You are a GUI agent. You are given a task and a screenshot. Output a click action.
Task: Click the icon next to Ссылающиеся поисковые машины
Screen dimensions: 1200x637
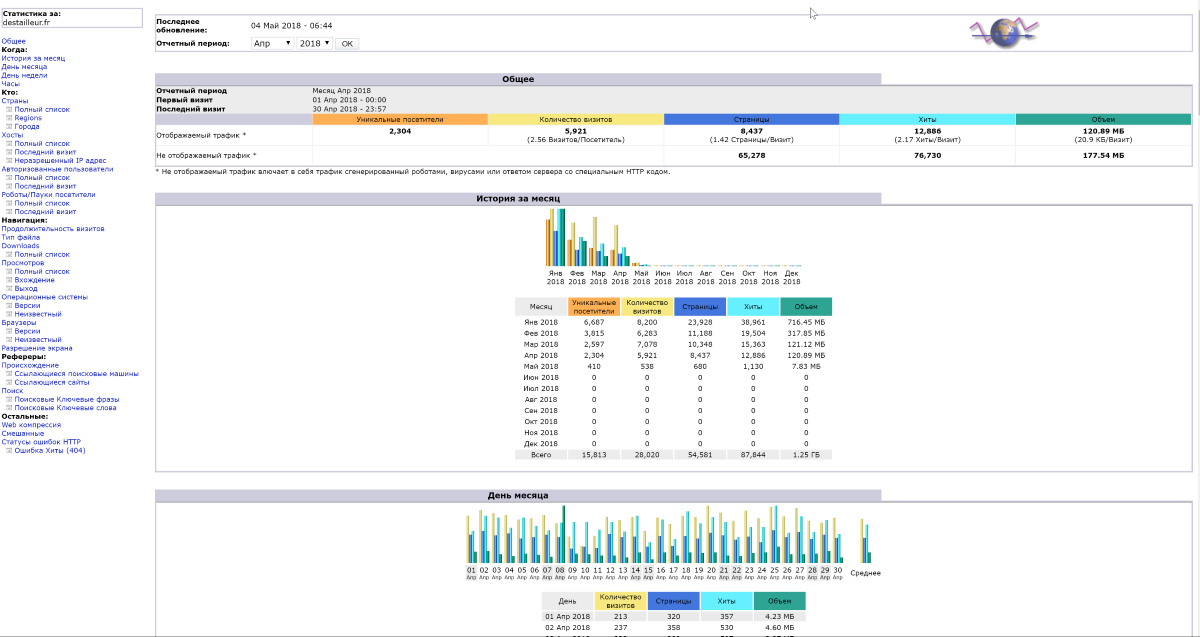9,374
